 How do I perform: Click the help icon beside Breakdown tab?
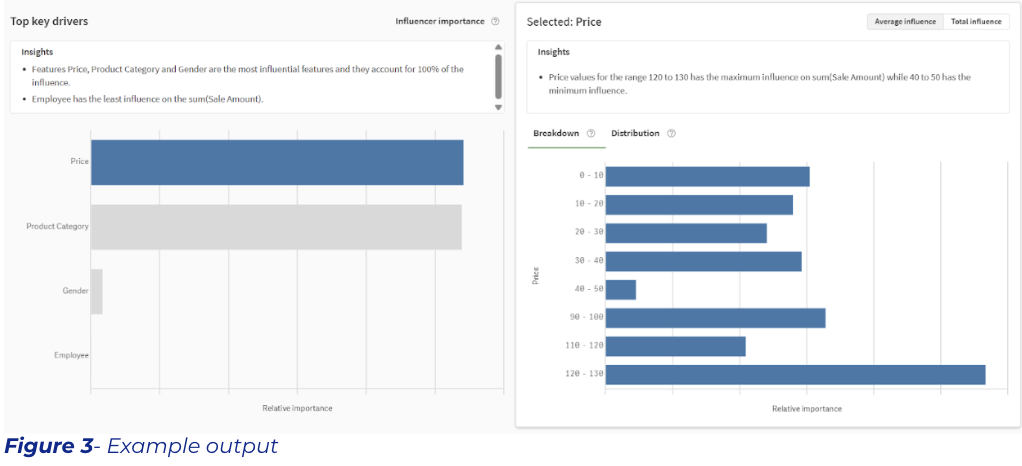tap(591, 134)
